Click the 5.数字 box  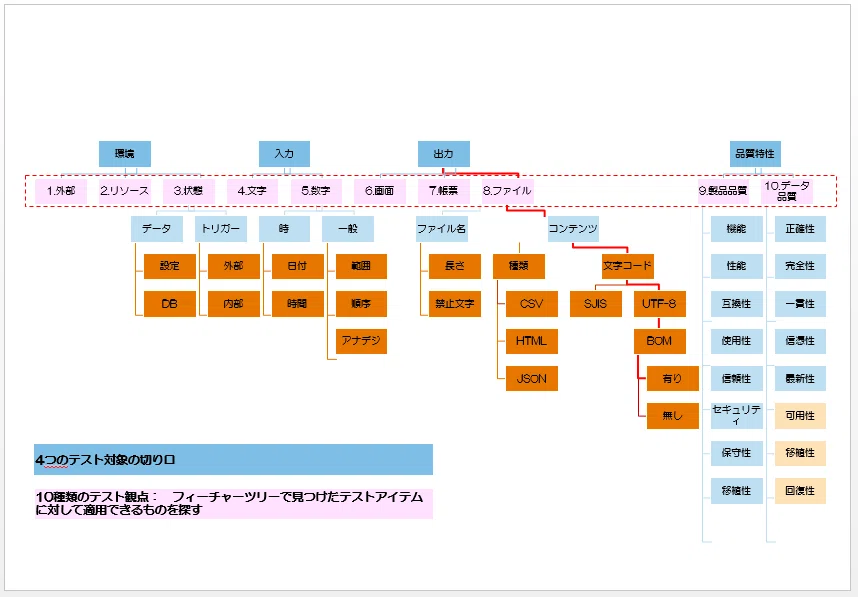coord(316,191)
